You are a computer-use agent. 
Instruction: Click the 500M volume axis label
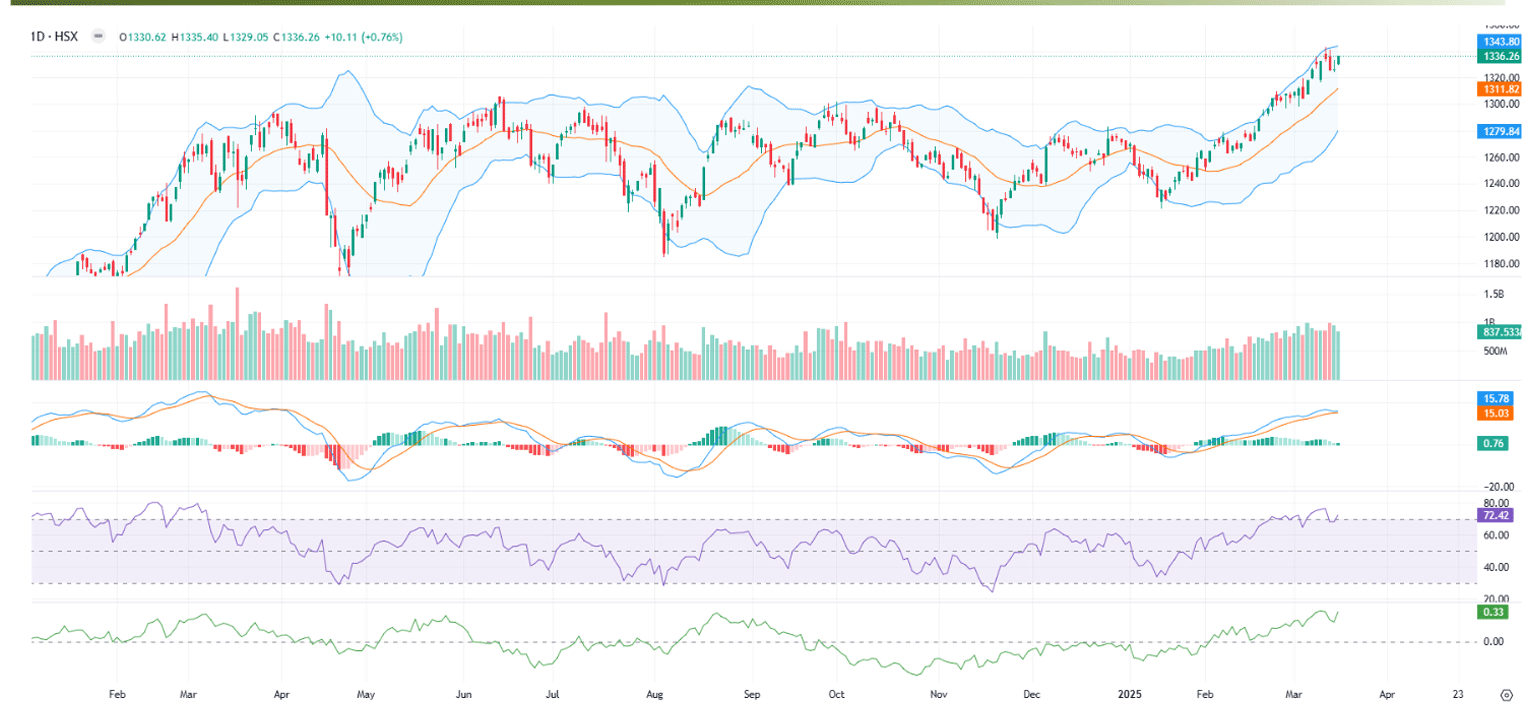pyautogui.click(x=1496, y=352)
